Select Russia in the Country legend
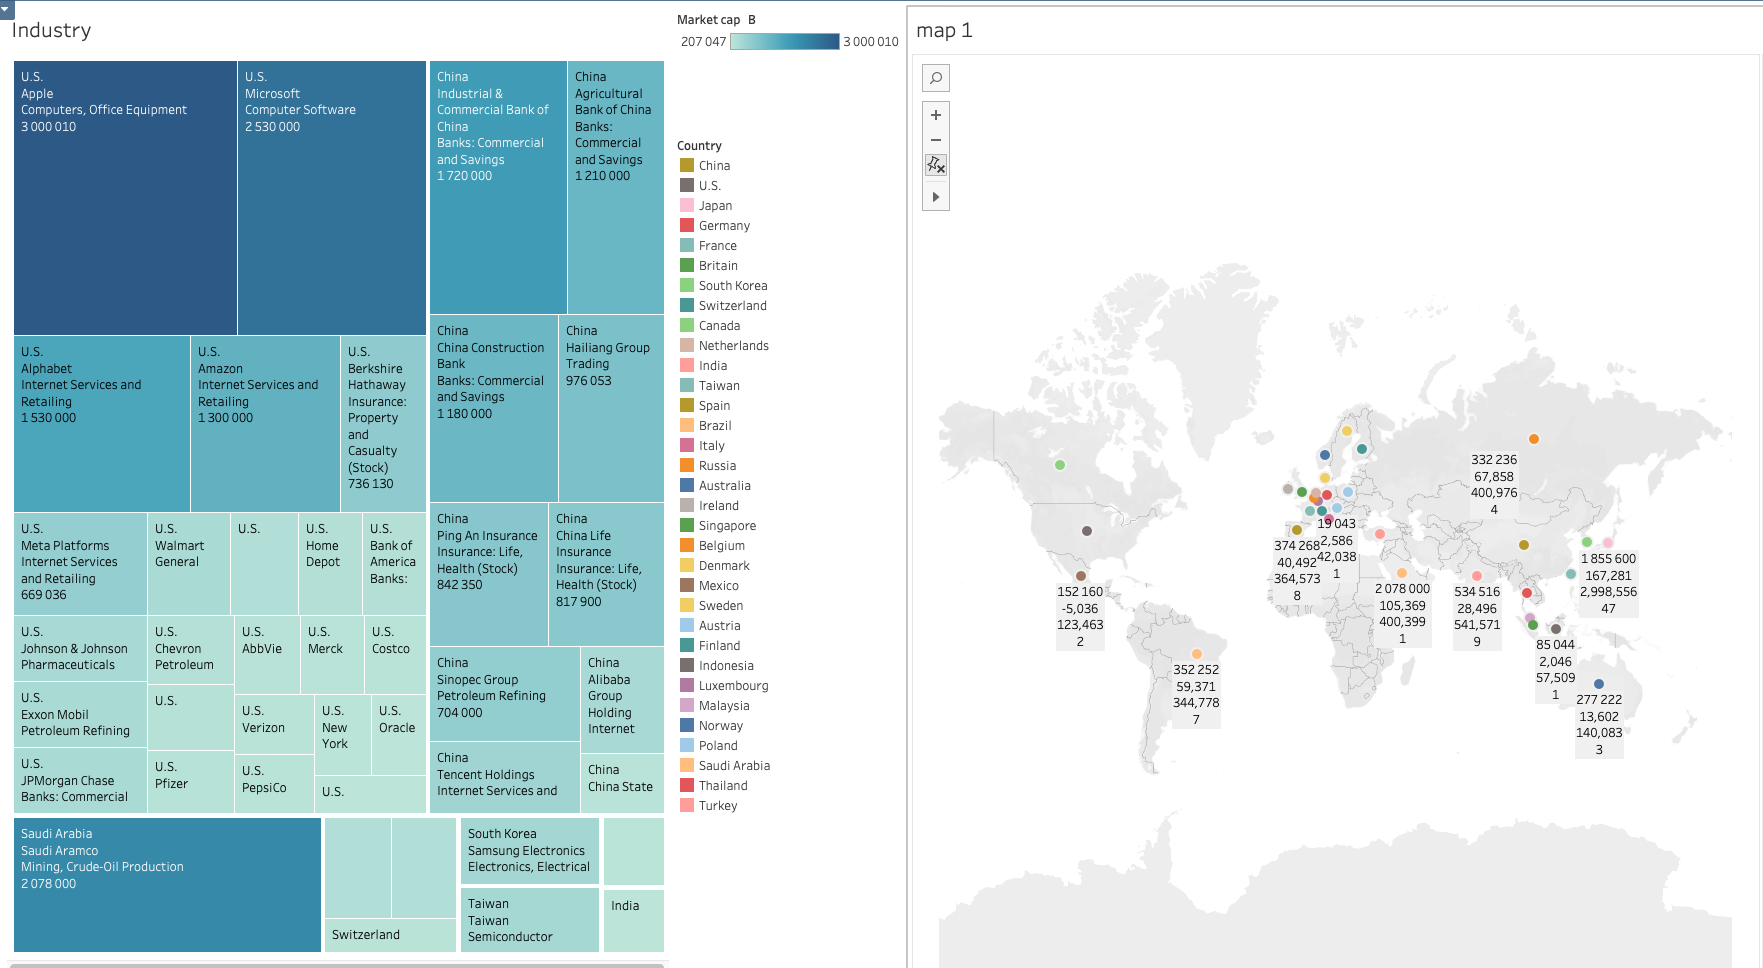 tap(717, 466)
